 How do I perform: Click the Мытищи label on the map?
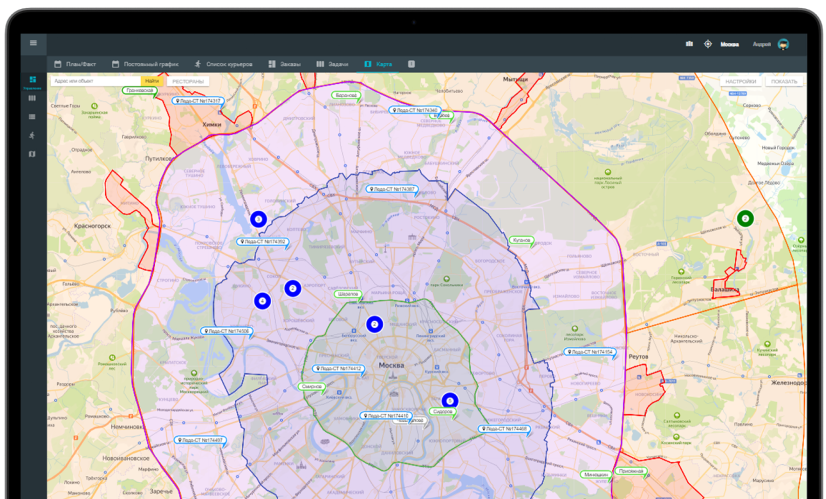[515, 79]
